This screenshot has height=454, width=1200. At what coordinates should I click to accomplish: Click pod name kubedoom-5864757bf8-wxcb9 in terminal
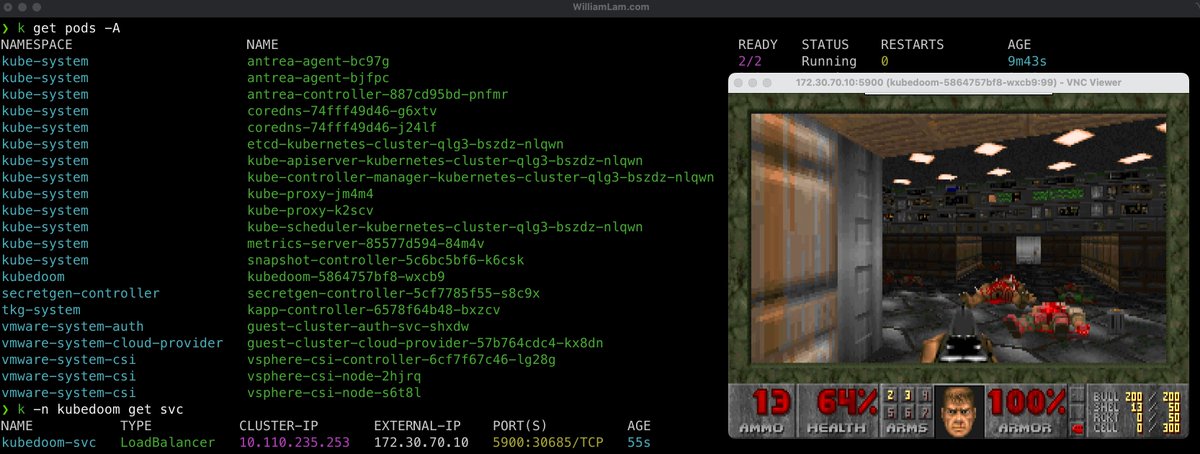pyautogui.click(x=345, y=276)
